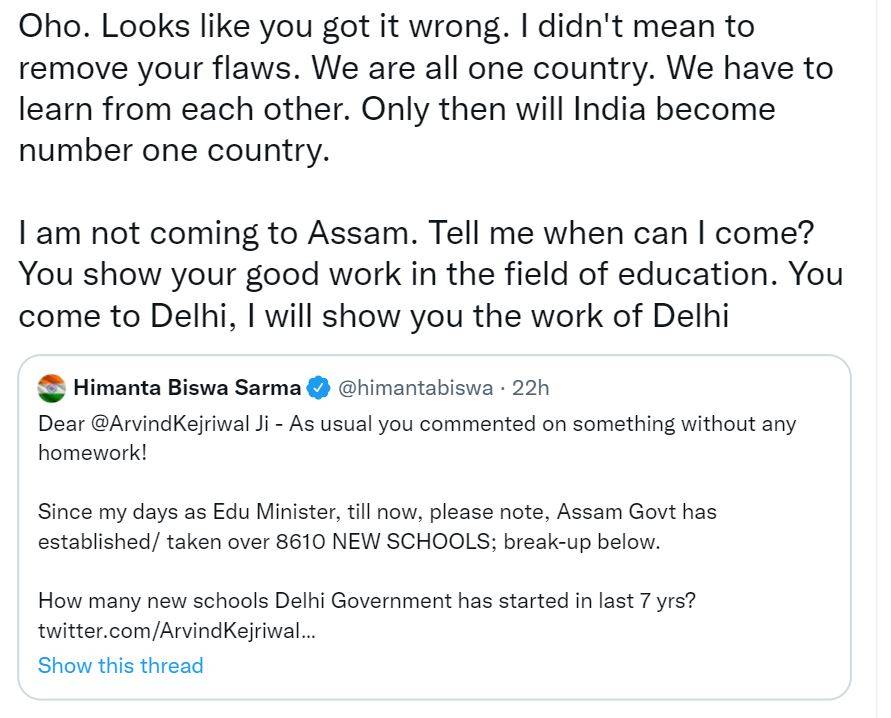Click the blue verified badge
The height and width of the screenshot is (718, 891).
click(319, 387)
